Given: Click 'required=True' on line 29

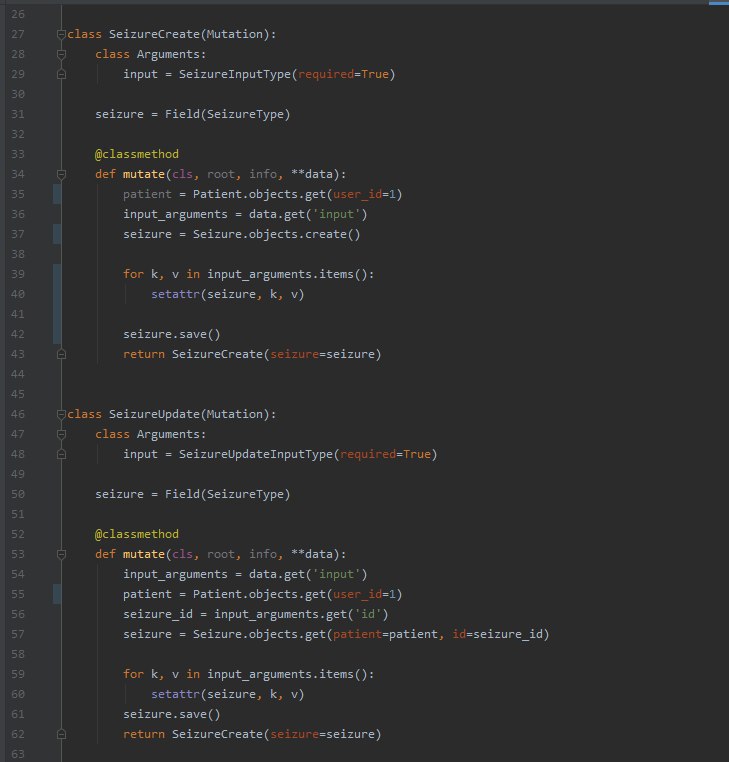Looking at the screenshot, I should [343, 74].
